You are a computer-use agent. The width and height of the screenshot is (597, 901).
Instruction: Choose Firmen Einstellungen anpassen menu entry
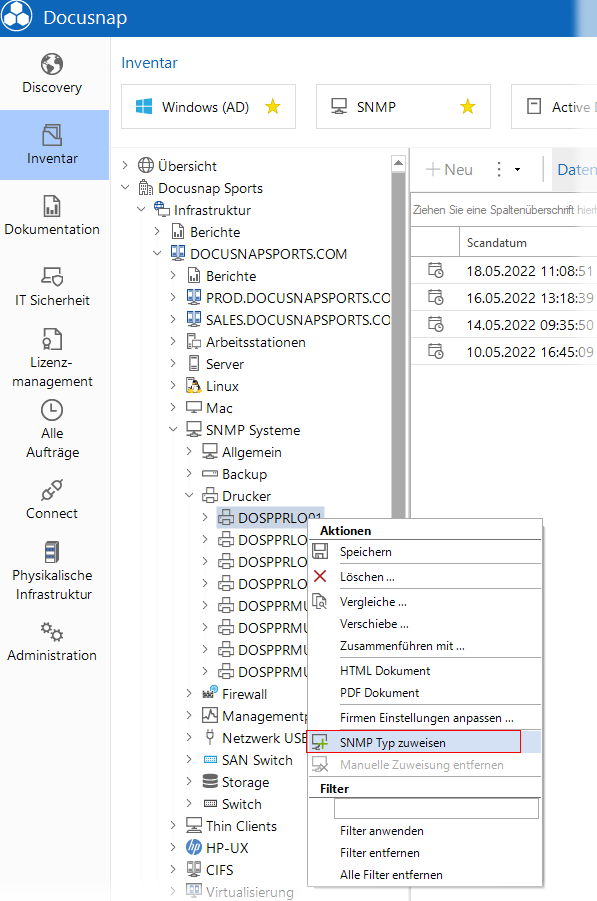(425, 718)
